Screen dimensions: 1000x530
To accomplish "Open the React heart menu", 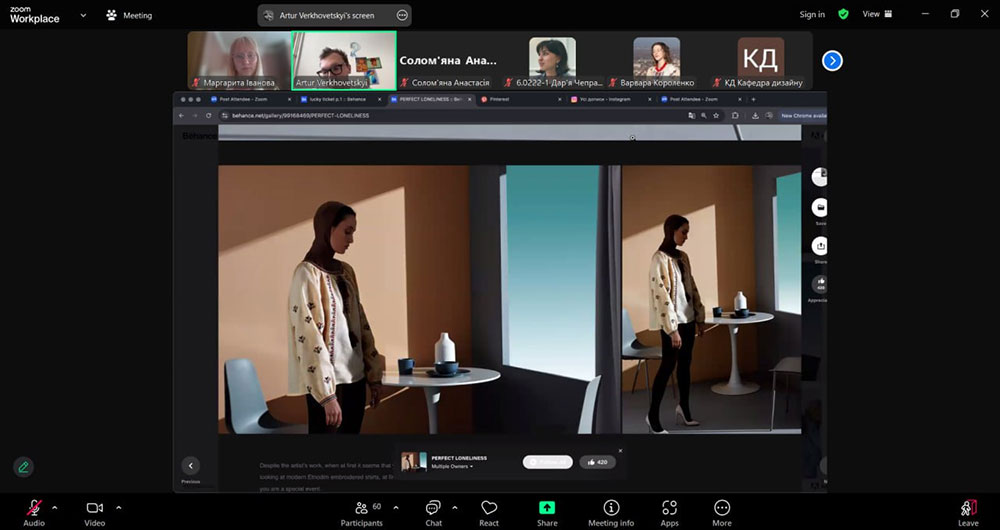I will (489, 512).
